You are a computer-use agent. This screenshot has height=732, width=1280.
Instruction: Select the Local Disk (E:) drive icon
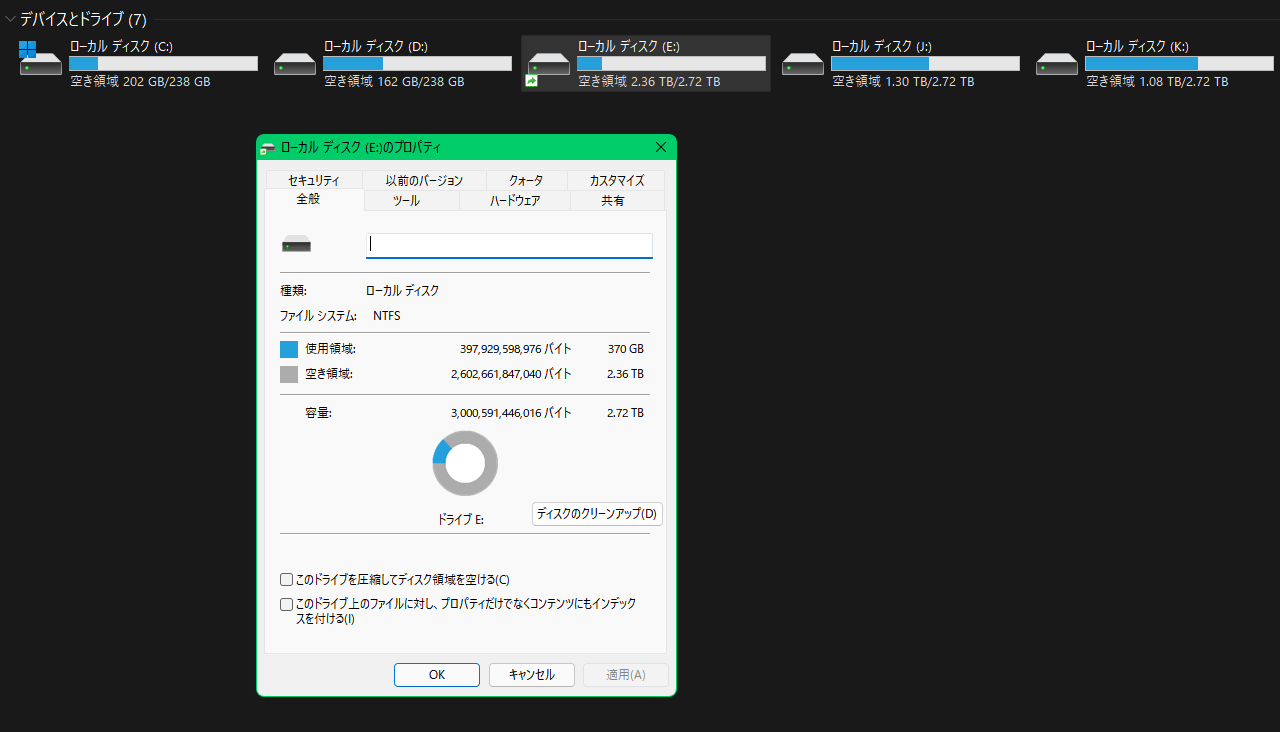pos(548,68)
